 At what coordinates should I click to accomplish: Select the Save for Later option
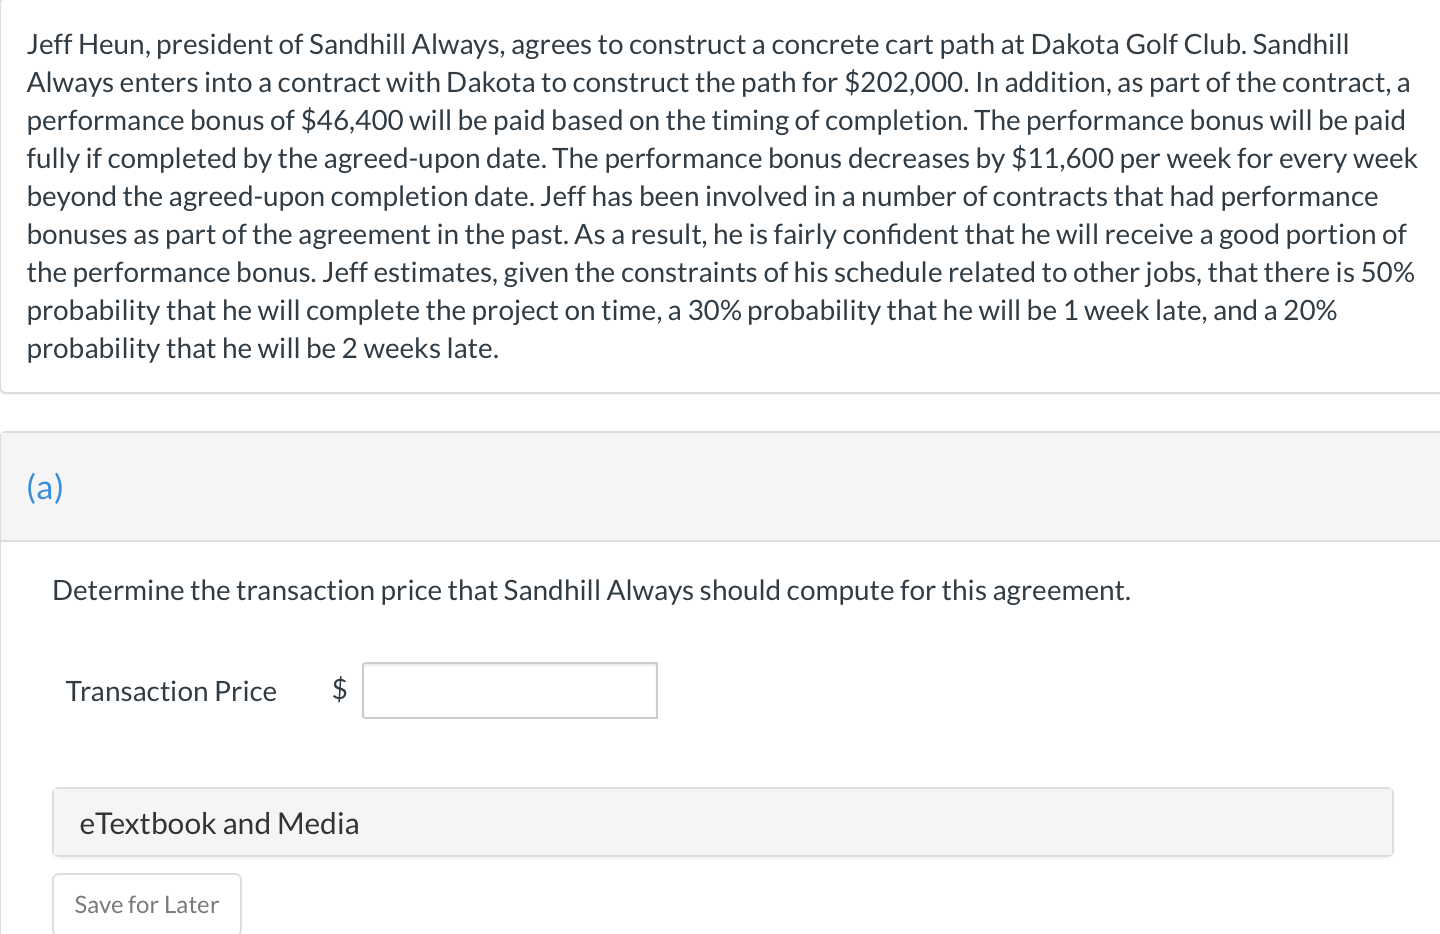[146, 904]
